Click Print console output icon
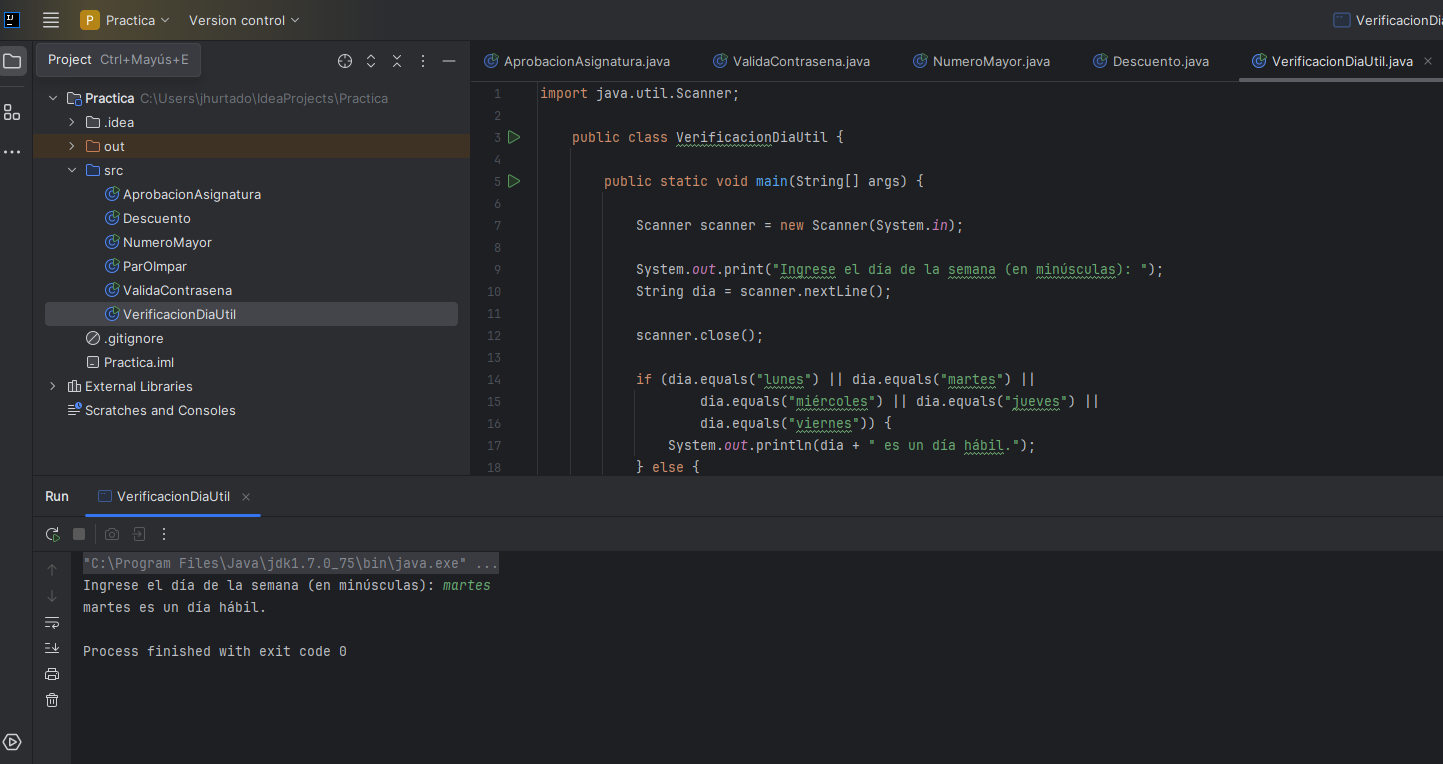Viewport: 1443px width, 764px height. [52, 674]
